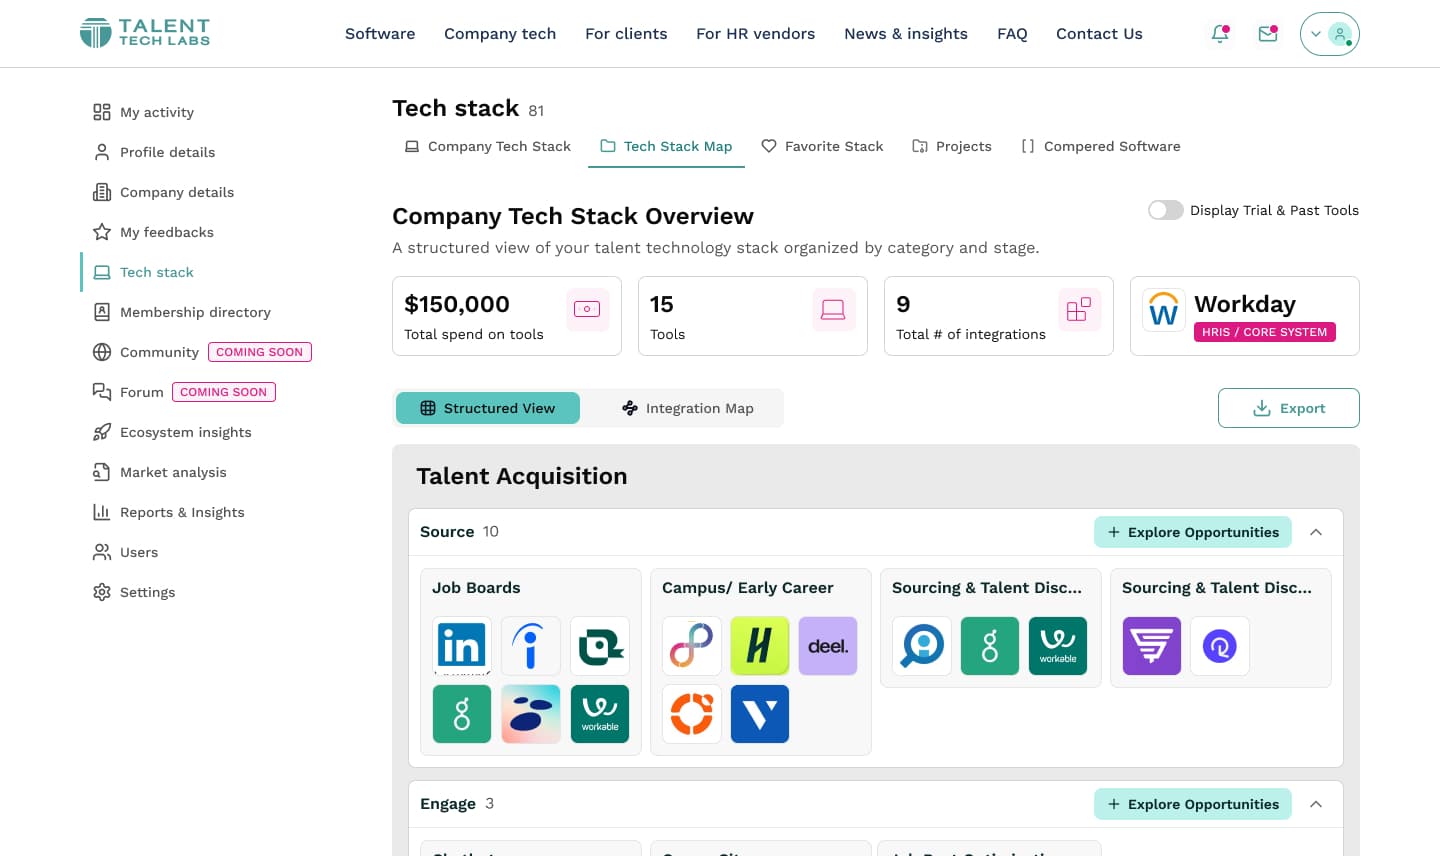Click the Export button

(1288, 408)
